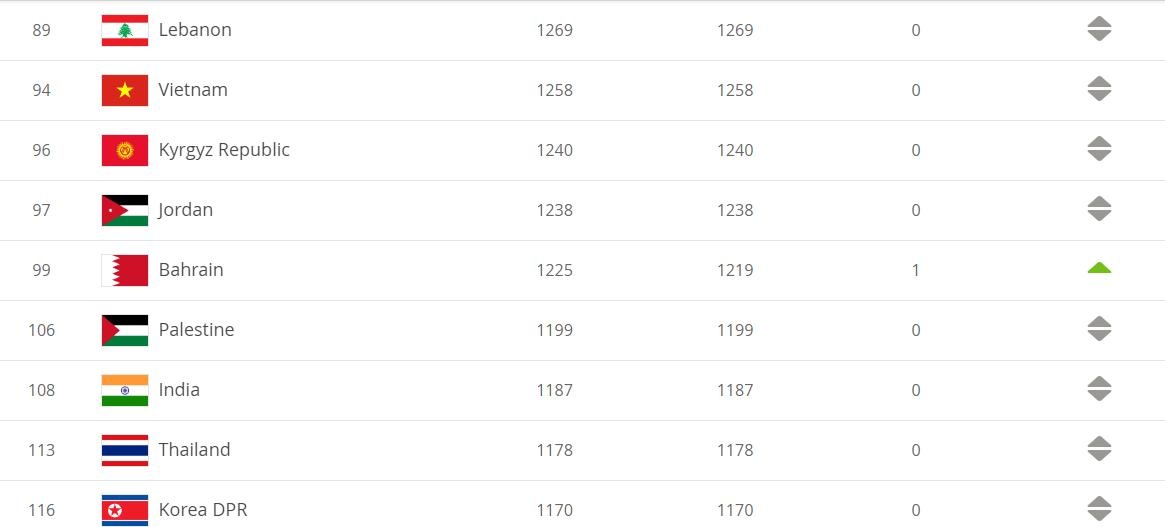The height and width of the screenshot is (527, 1165).
Task: Click the Thailand flag icon
Action: [x=125, y=450]
